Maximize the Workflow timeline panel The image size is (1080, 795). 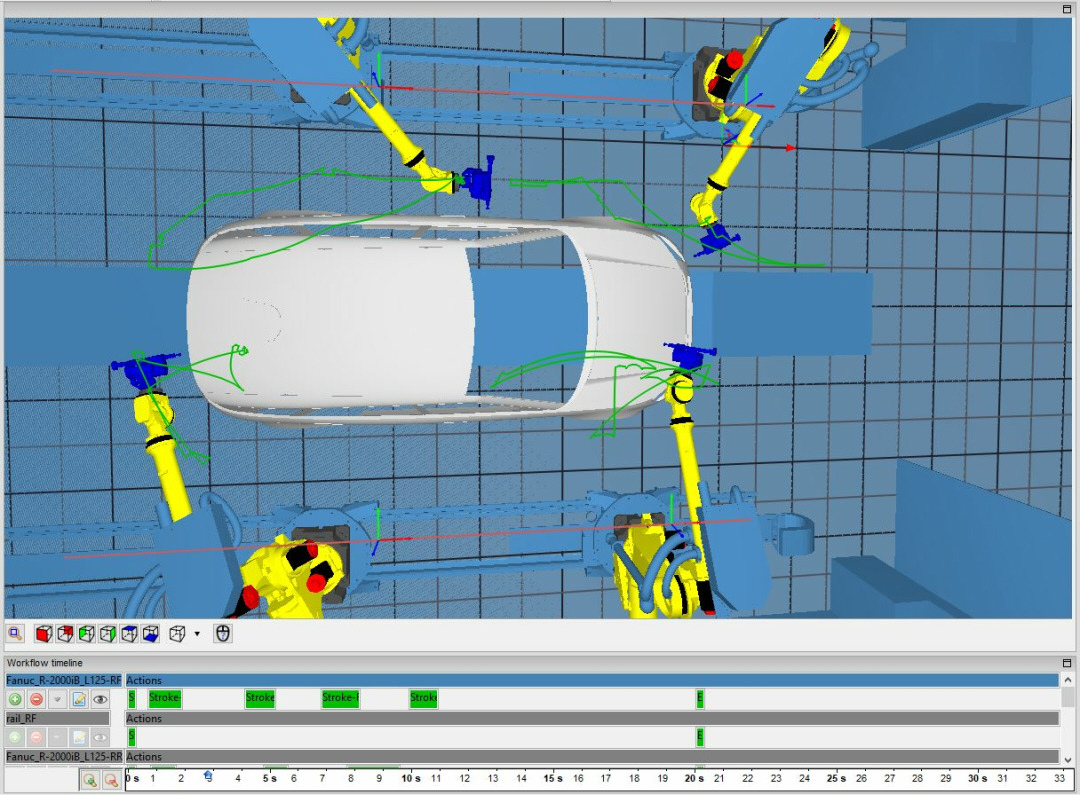tap(1067, 663)
